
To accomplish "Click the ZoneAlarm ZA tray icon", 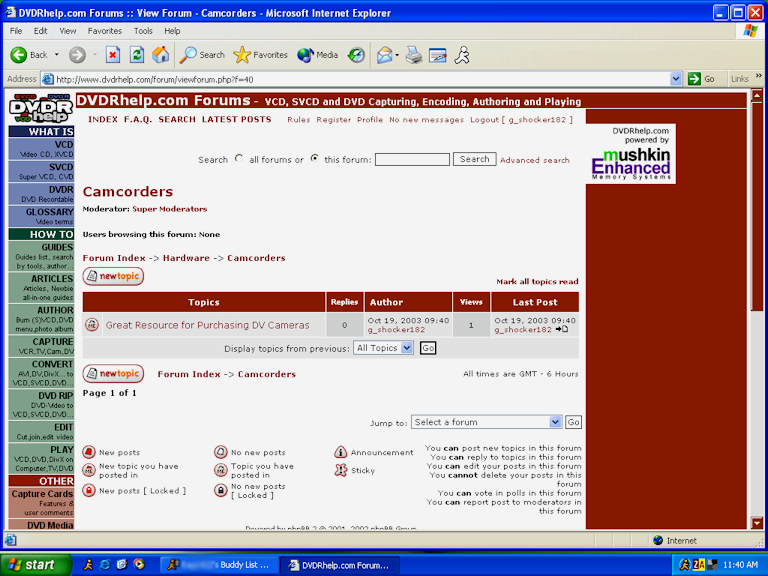I will [x=698, y=565].
